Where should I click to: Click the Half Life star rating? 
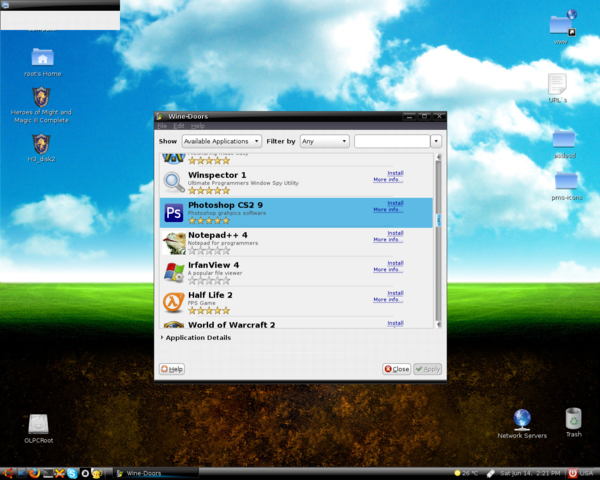tap(209, 310)
